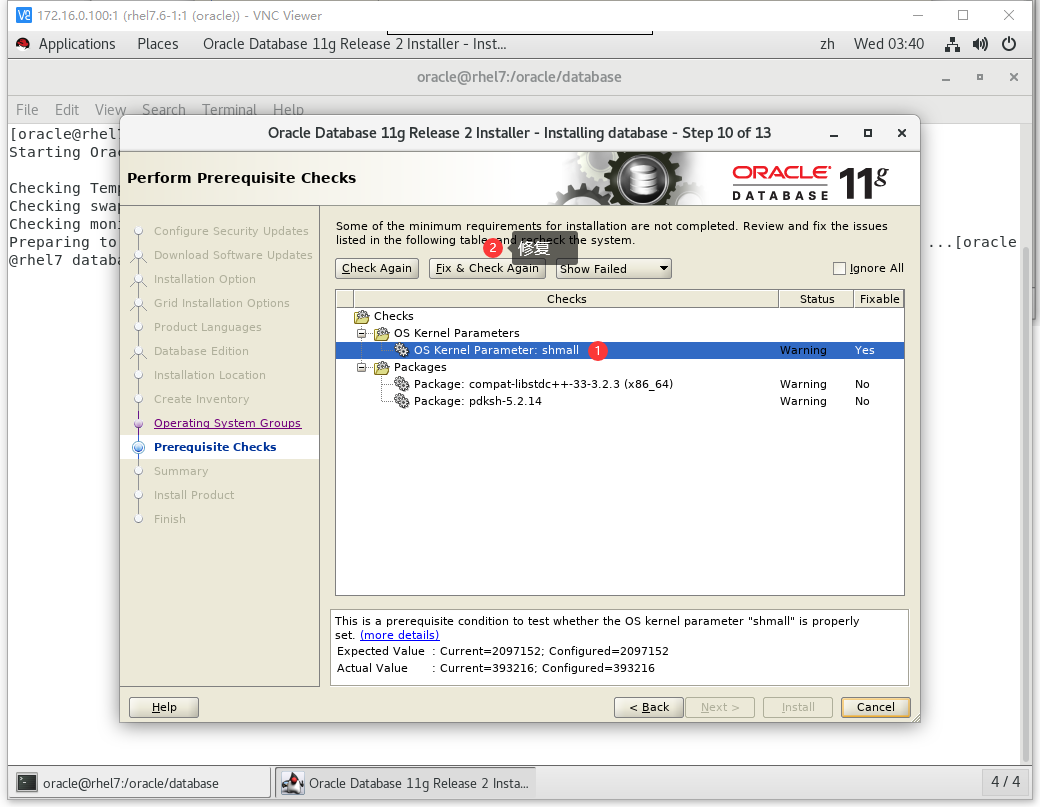1040x807 pixels.
Task: Click the Oracle installer Java icon in taskbar
Action: point(292,782)
